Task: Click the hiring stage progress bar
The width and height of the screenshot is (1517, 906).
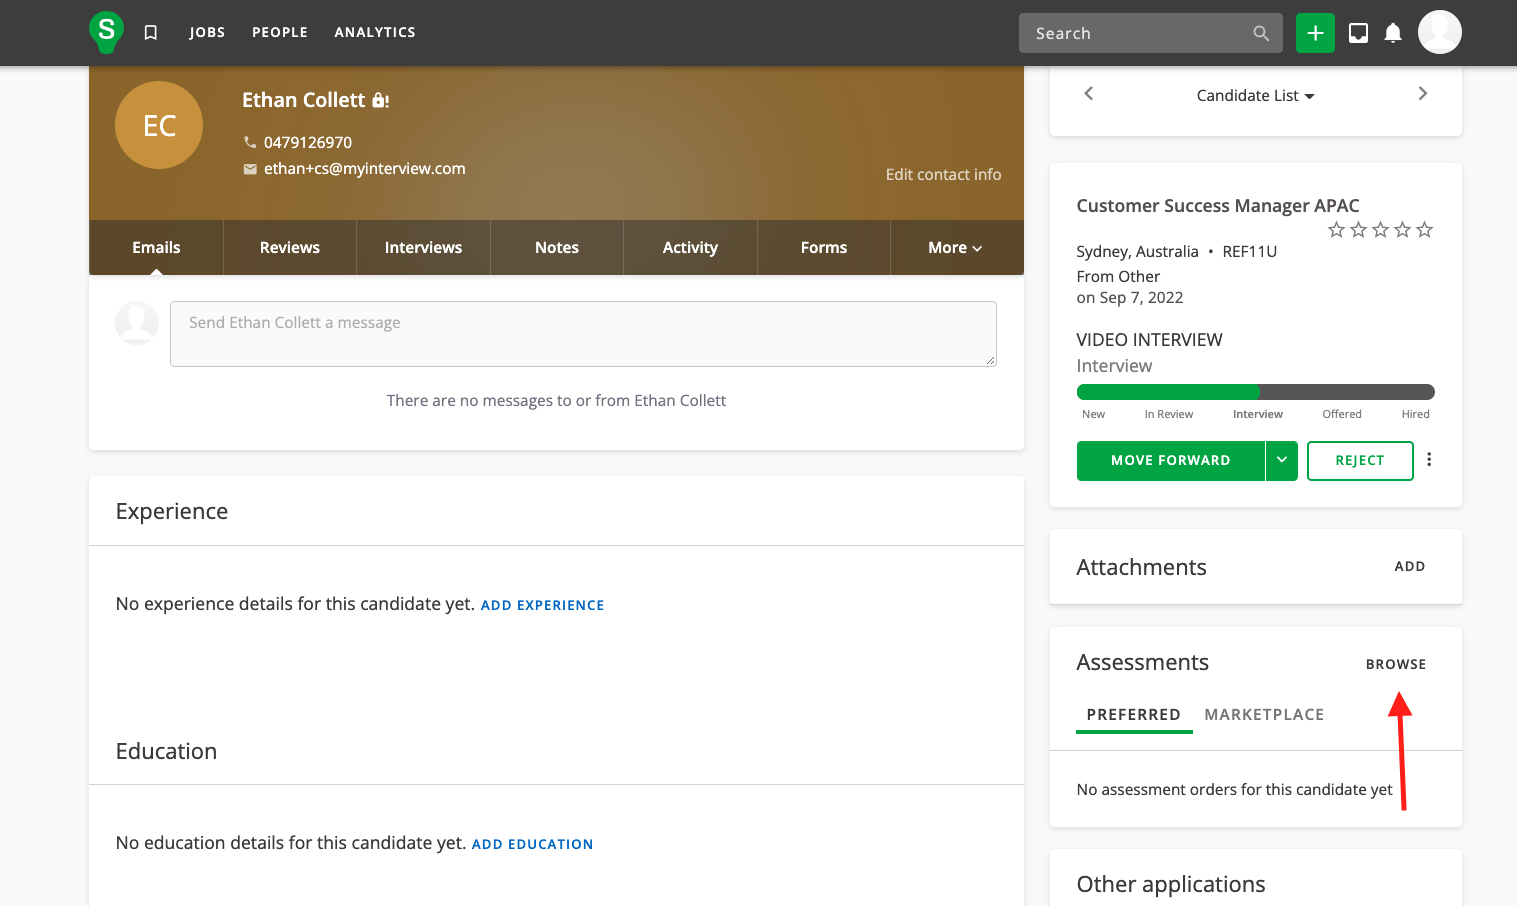Action: pos(1255,392)
